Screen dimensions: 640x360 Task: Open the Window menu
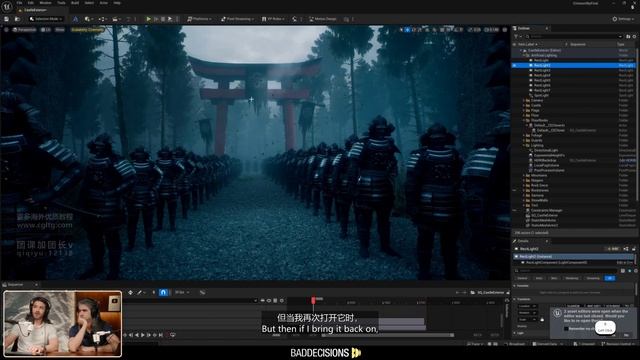pos(45,3)
